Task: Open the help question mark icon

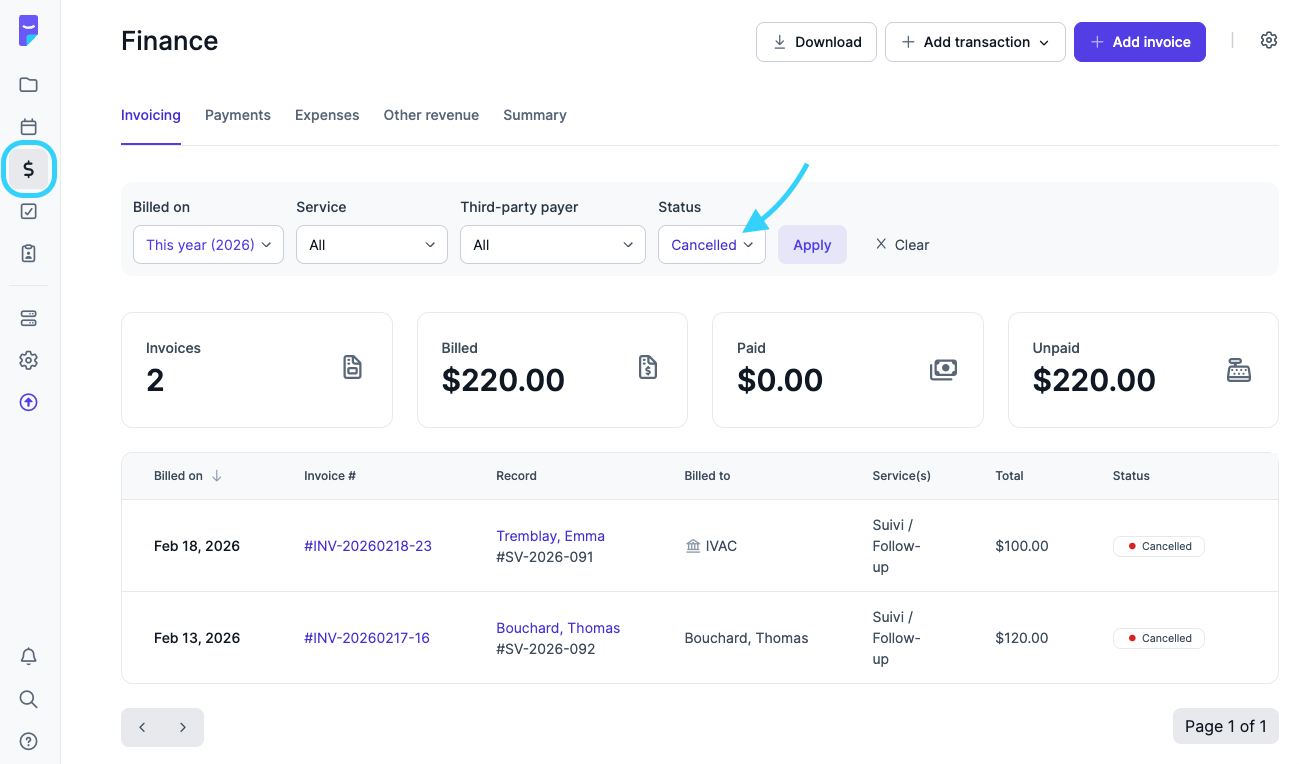Action: [x=29, y=741]
